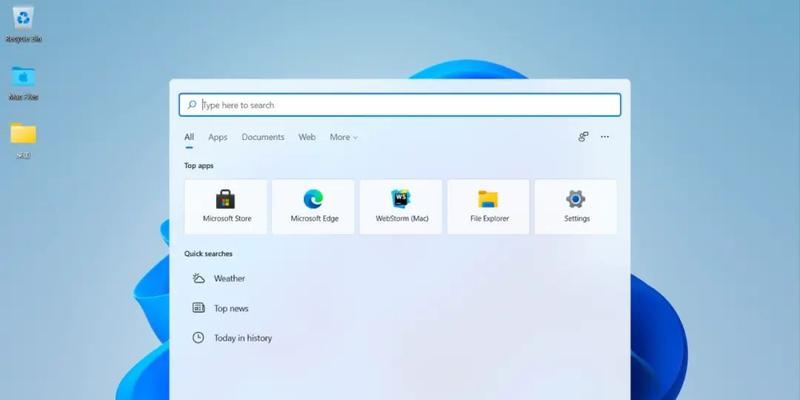The height and width of the screenshot is (400, 800).
Task: Launch Microsoft Edge from Top apps
Action: 313,207
